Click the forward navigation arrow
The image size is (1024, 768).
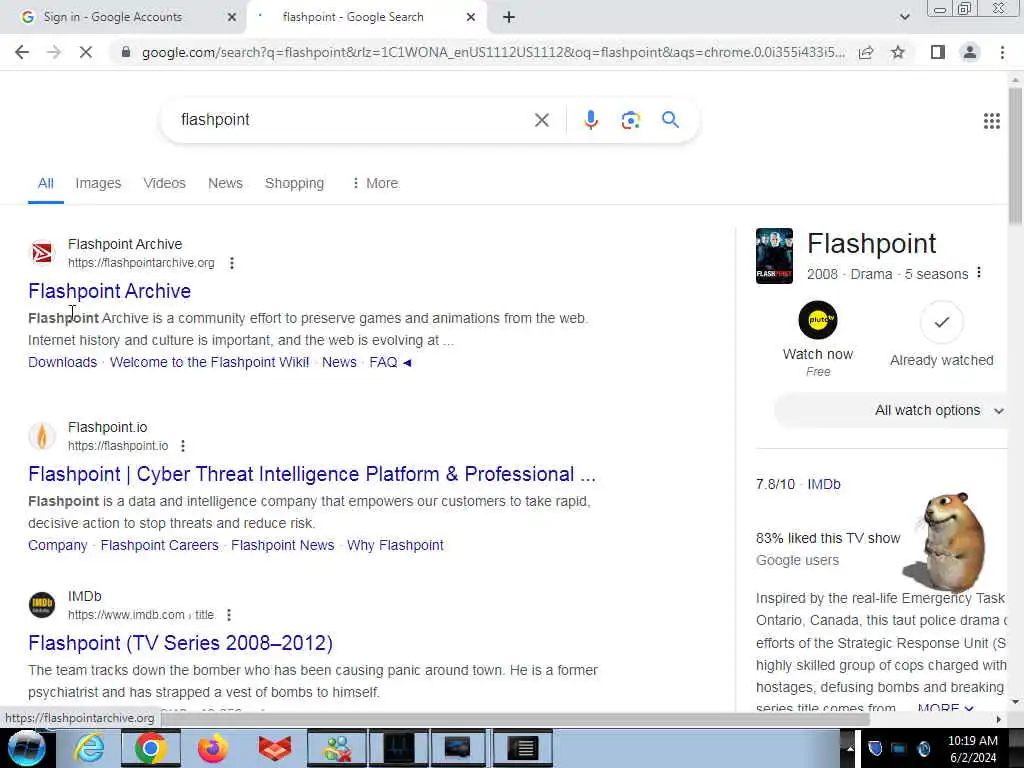(x=54, y=52)
